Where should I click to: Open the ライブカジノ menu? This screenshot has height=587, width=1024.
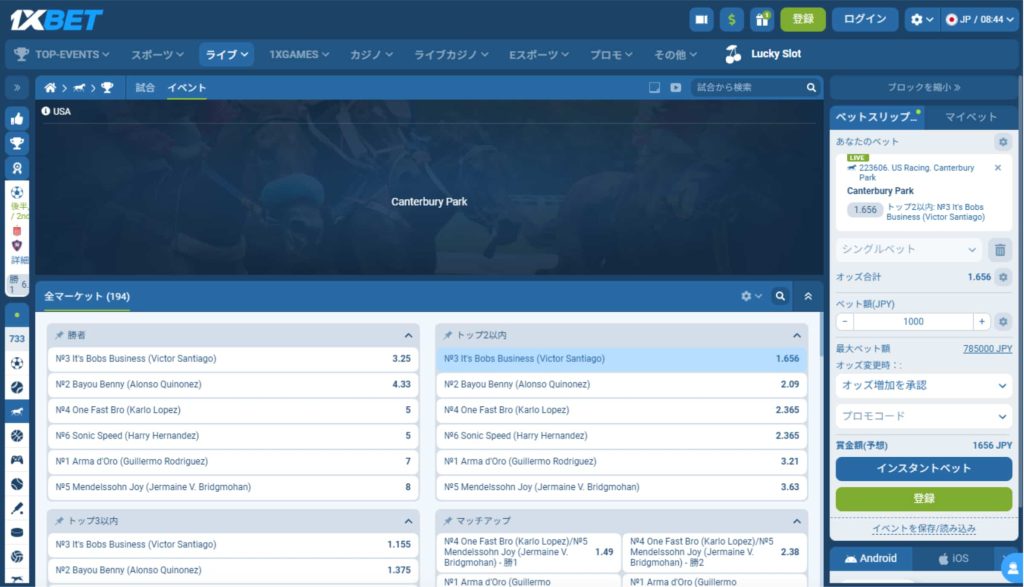pos(451,54)
